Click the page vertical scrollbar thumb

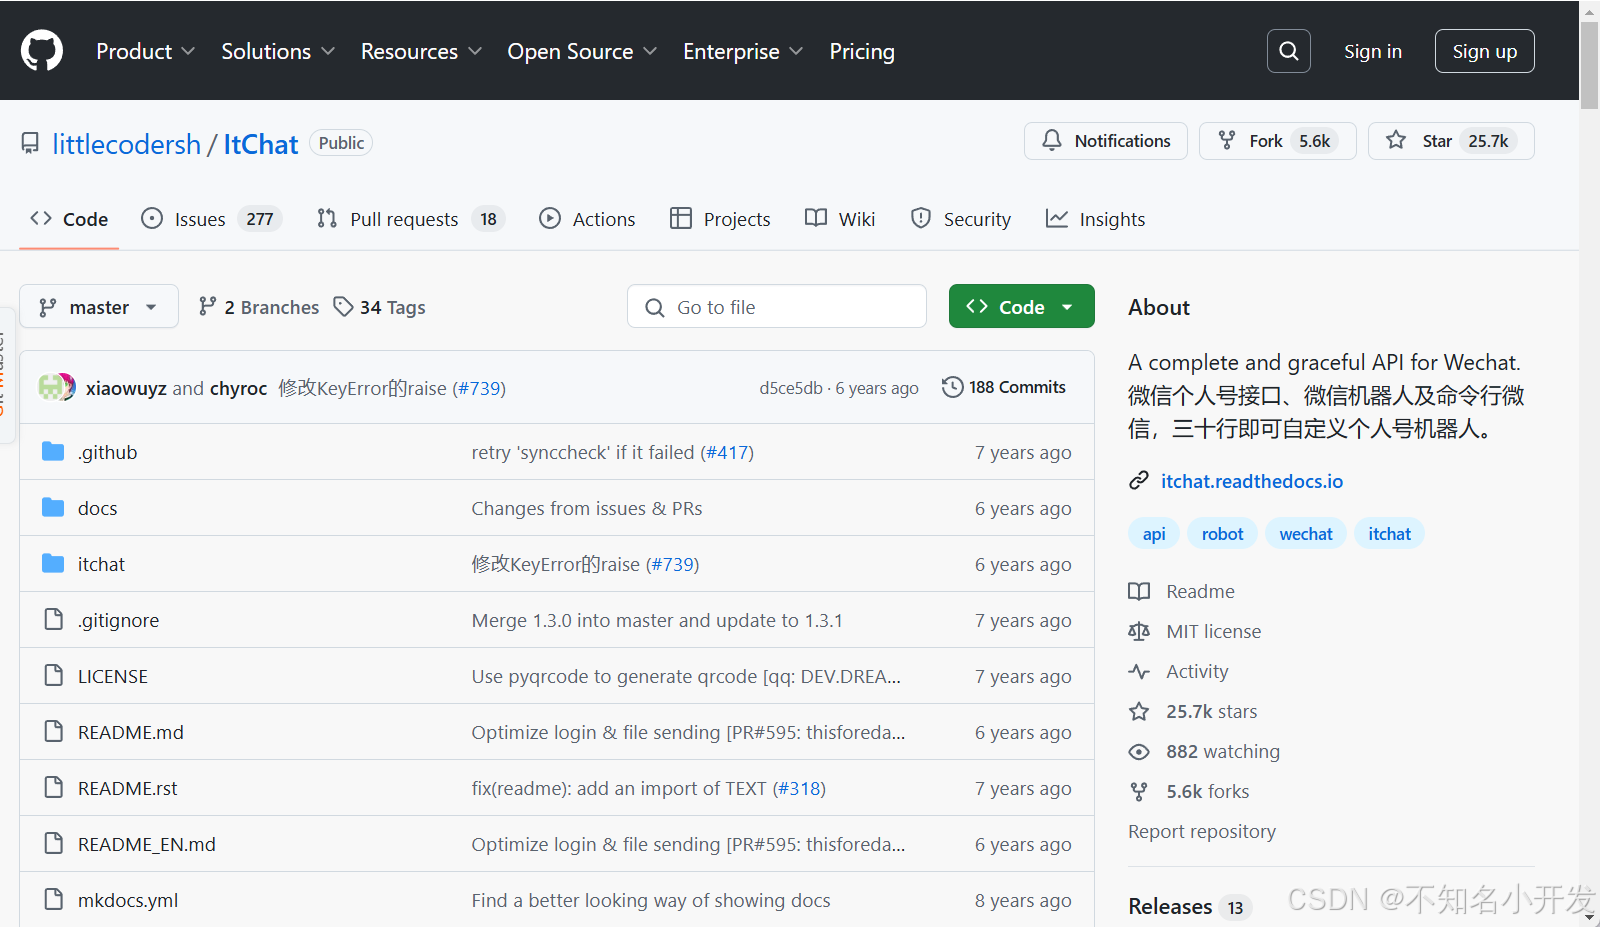coord(1589,65)
